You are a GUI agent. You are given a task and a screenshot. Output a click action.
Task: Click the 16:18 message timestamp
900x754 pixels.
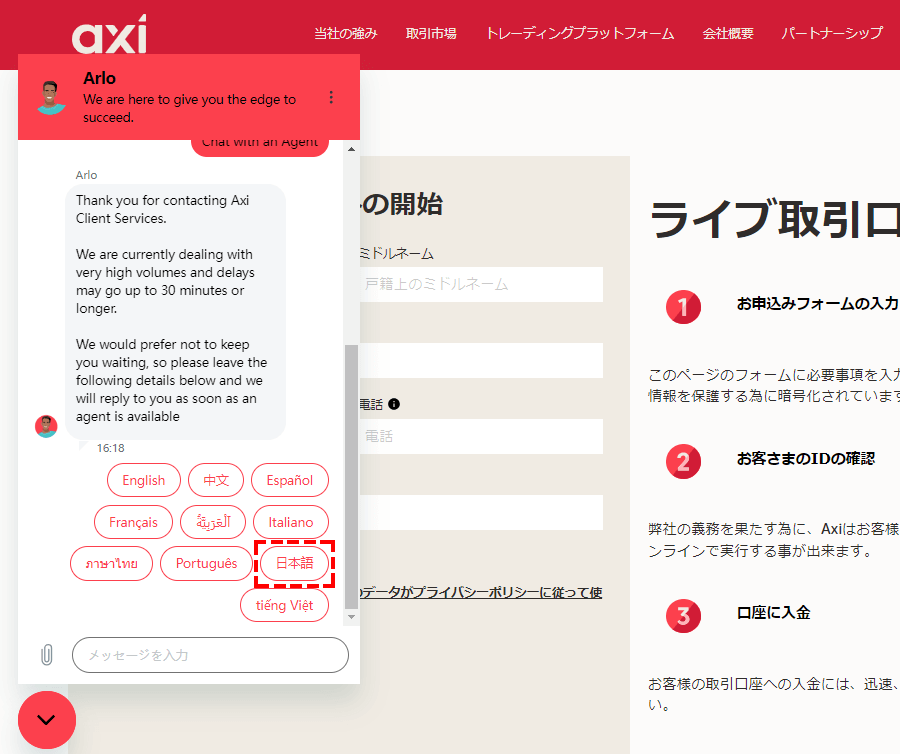point(110,448)
